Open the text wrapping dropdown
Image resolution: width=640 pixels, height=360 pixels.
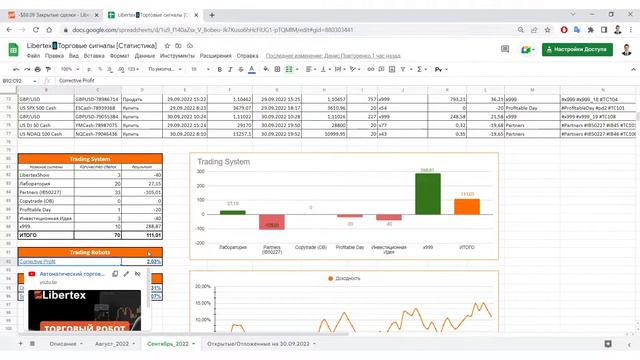(x=340, y=69)
